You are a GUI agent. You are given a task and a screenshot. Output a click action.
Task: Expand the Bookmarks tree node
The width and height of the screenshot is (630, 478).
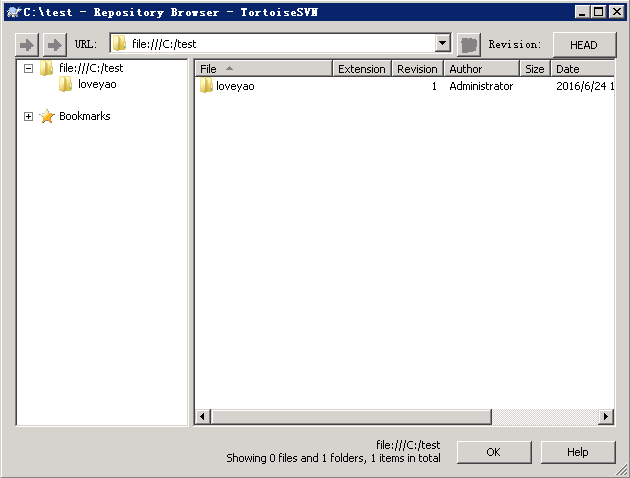click(28, 116)
